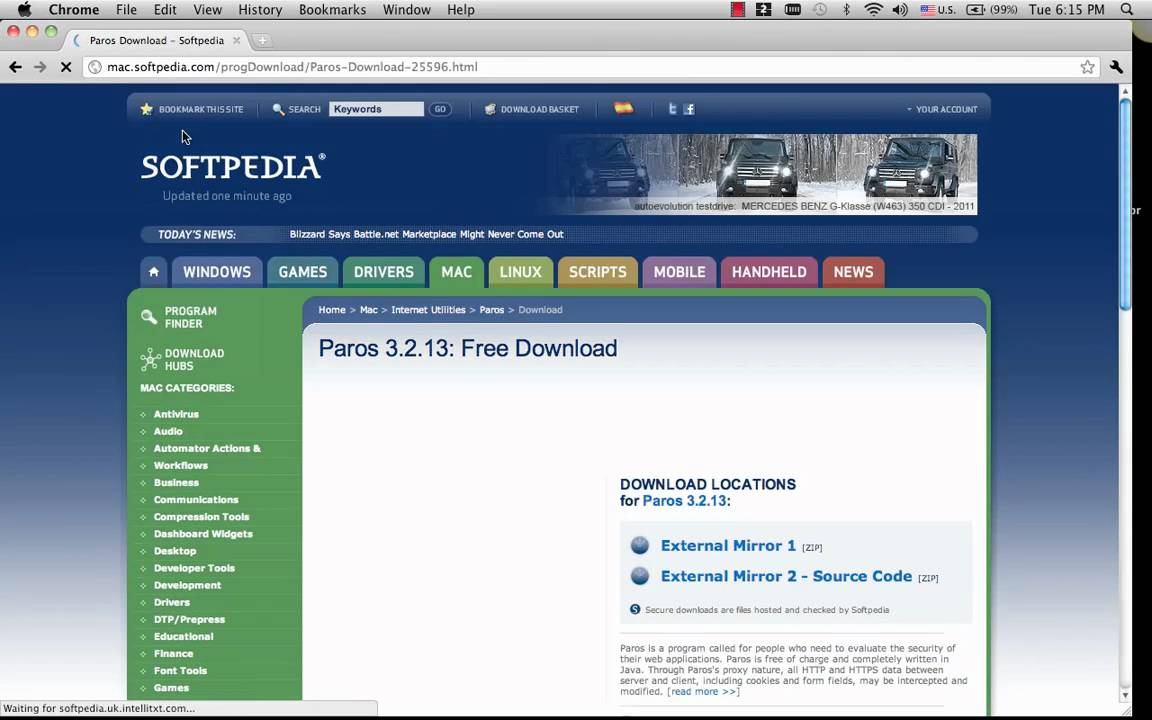Open the Bookmarks menu

coord(332,10)
